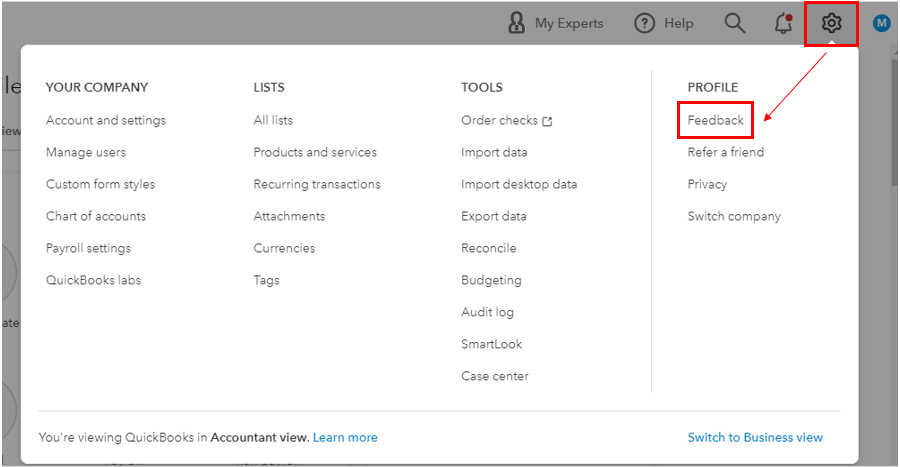Viewport: 900px width, 467px height.
Task: Select Feedback under Profile
Action: (715, 120)
